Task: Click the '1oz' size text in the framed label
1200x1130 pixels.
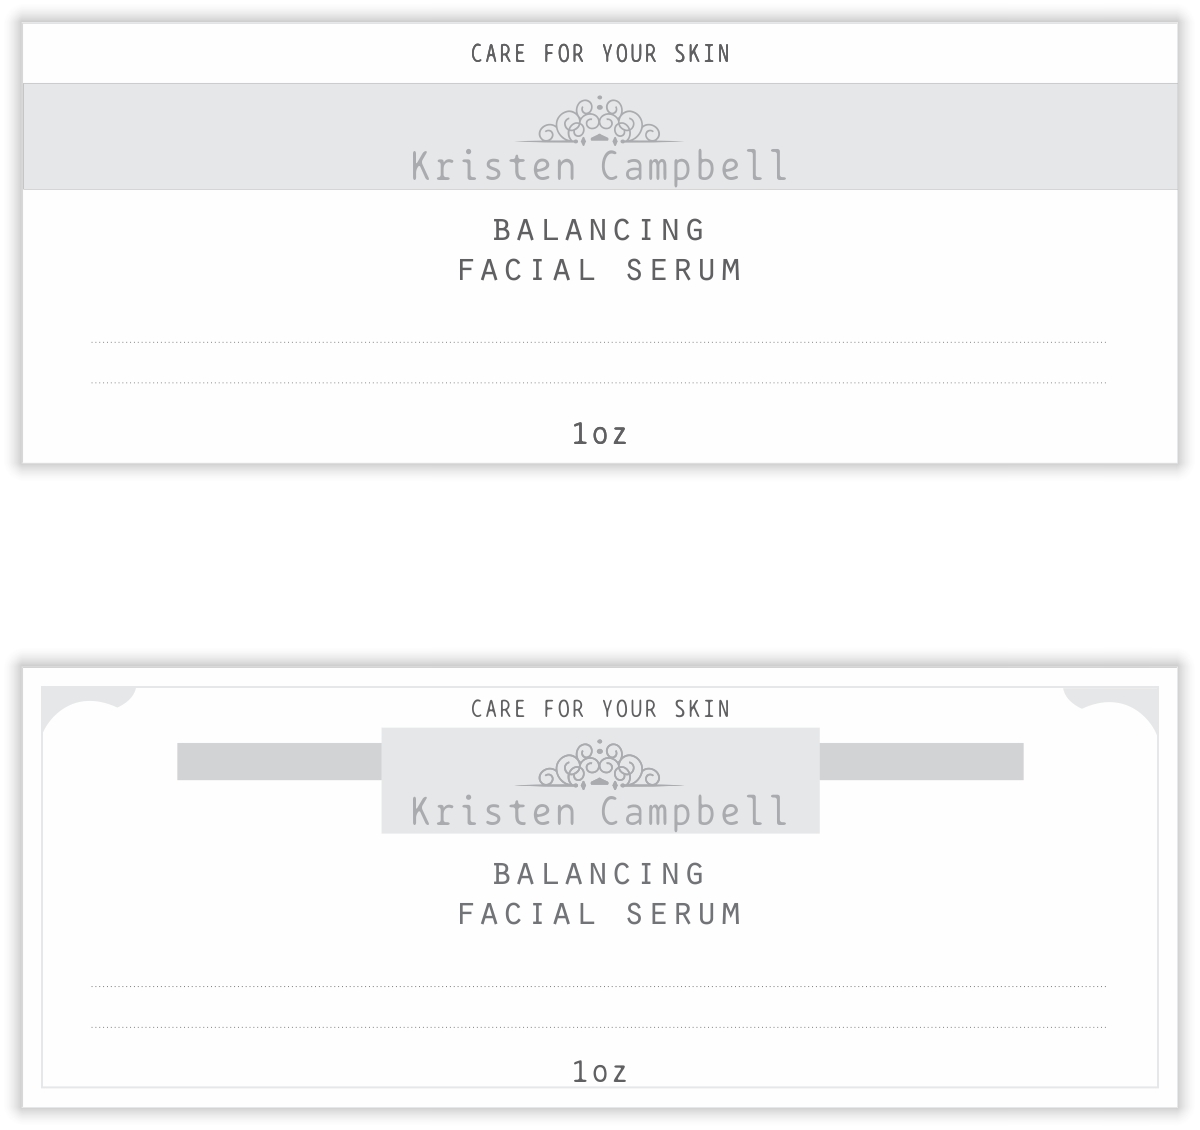Action: 600,1072
